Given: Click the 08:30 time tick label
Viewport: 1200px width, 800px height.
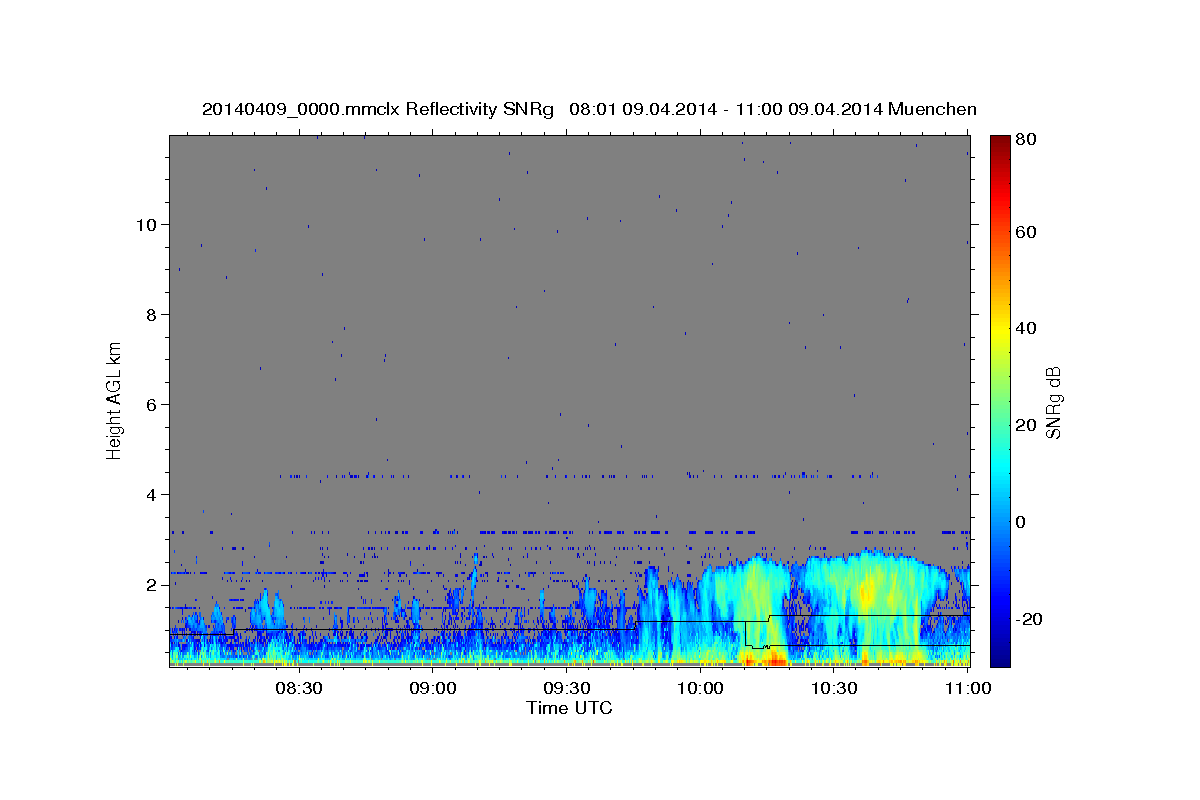Looking at the screenshot, I should pyautogui.click(x=298, y=688).
